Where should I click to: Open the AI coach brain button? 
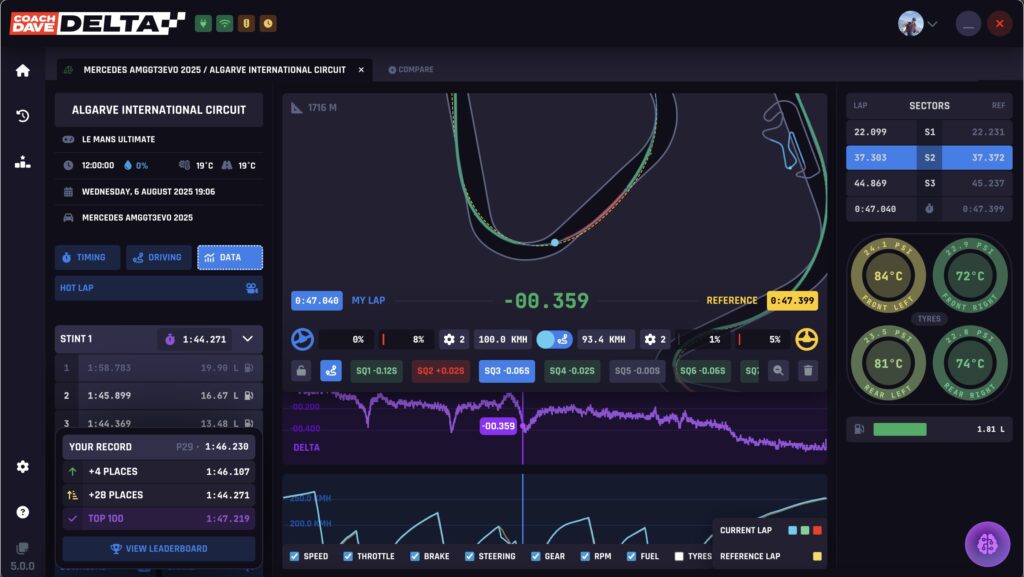click(x=987, y=544)
